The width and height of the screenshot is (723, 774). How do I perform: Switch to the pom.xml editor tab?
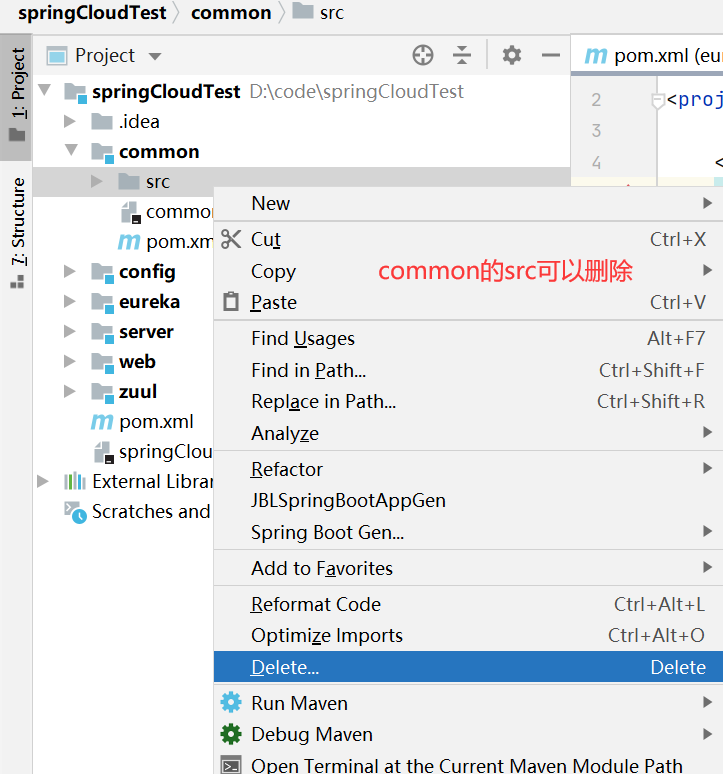[649, 55]
